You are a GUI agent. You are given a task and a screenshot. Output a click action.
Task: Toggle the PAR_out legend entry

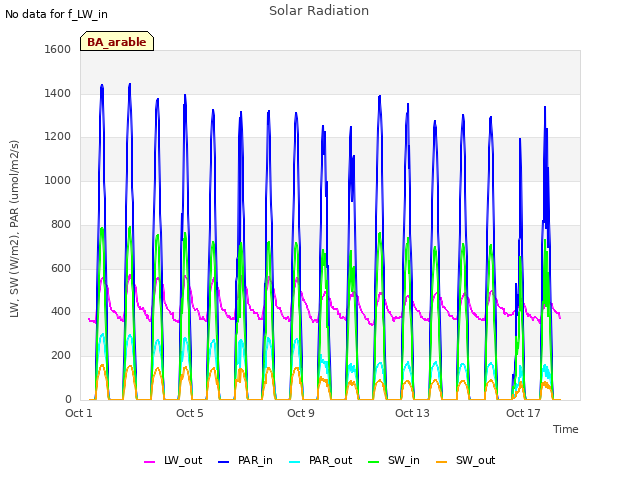pos(320,461)
